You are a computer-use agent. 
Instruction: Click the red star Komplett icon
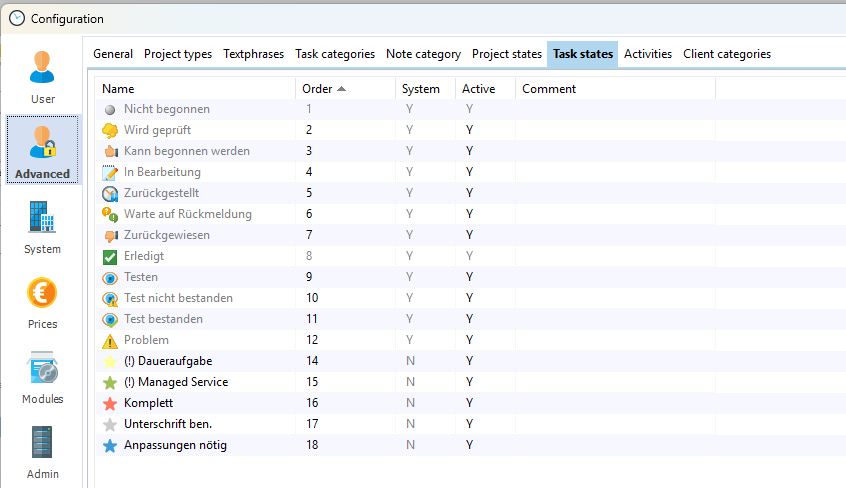pyautogui.click(x=110, y=403)
